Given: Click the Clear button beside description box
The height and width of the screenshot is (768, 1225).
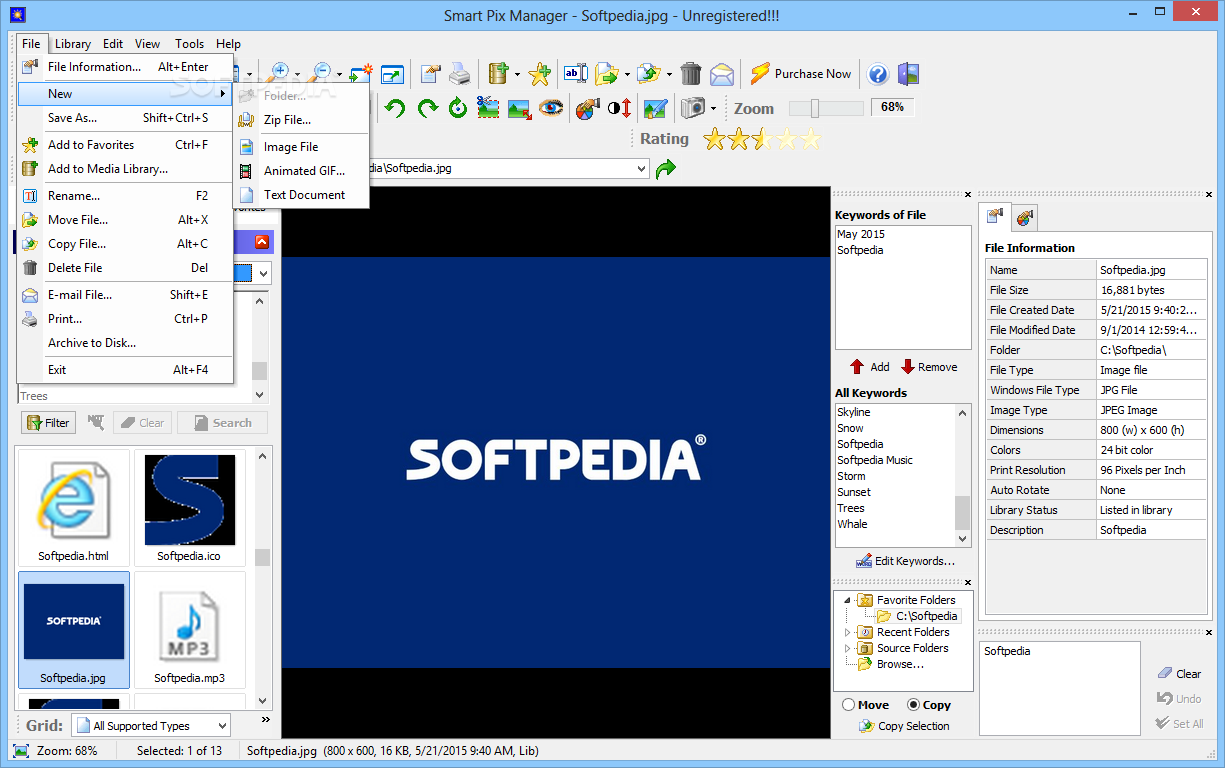Looking at the screenshot, I should click(1179, 674).
